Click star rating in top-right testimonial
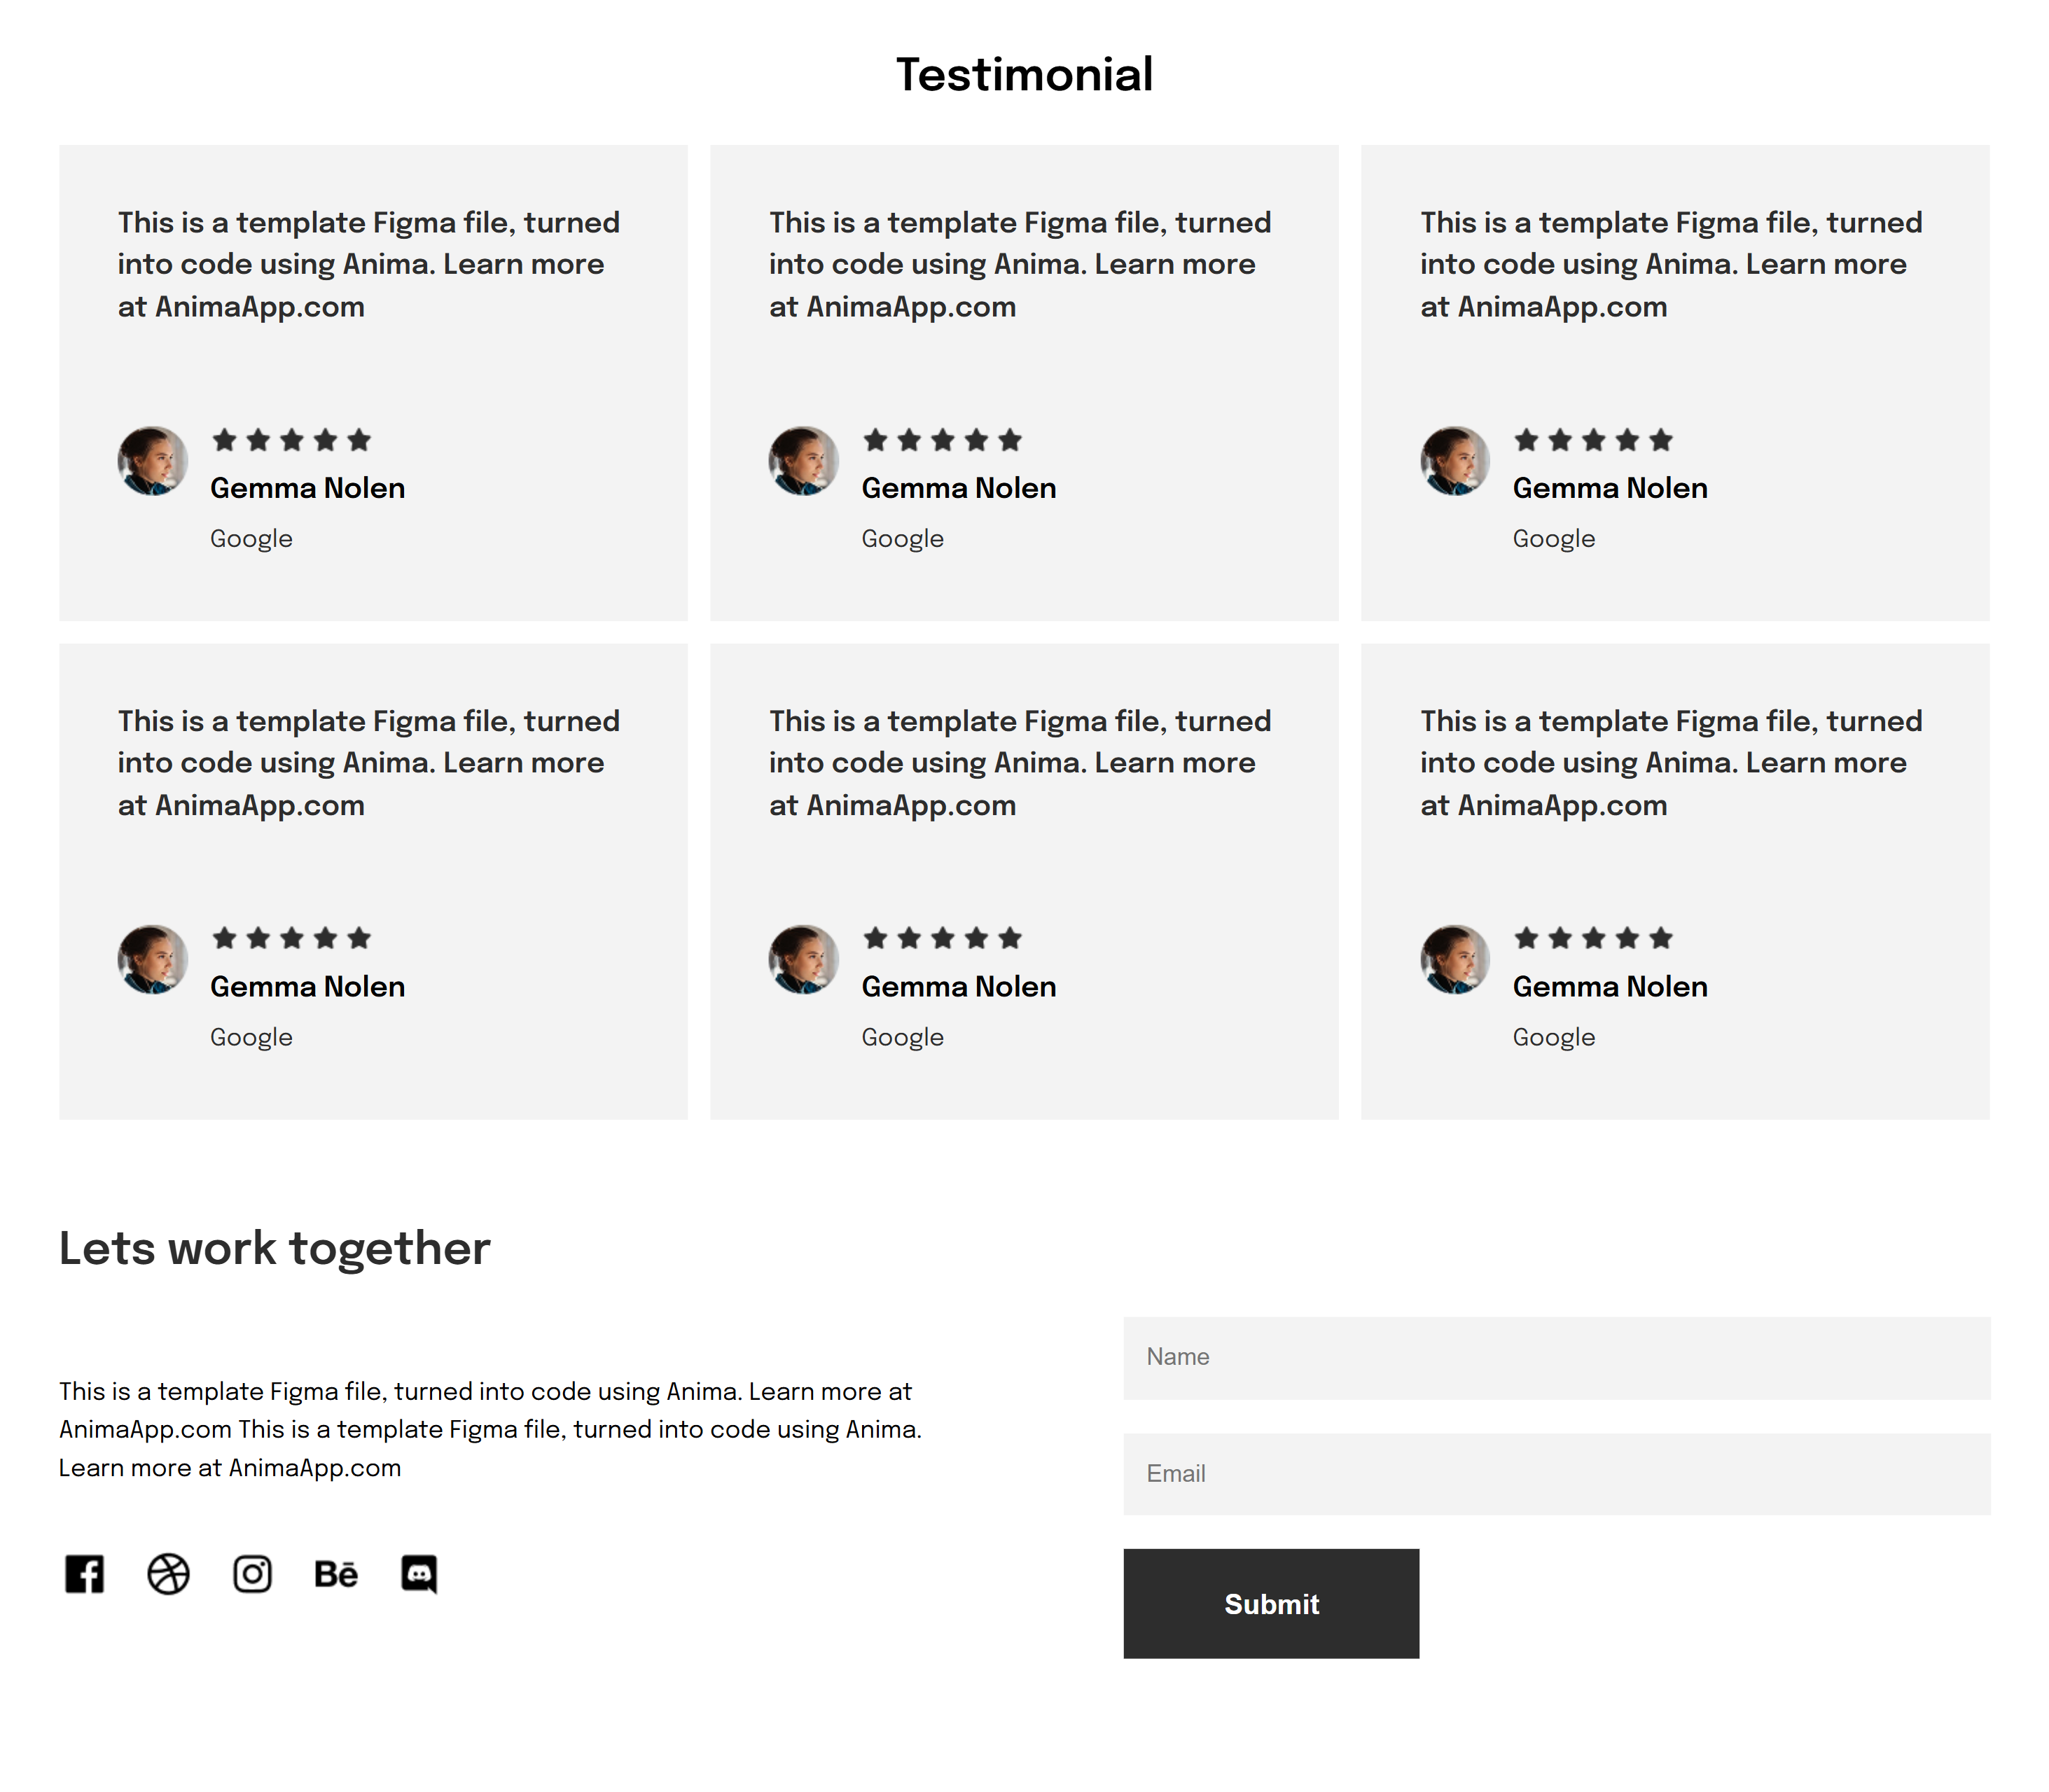2049x1792 pixels. tap(1593, 440)
